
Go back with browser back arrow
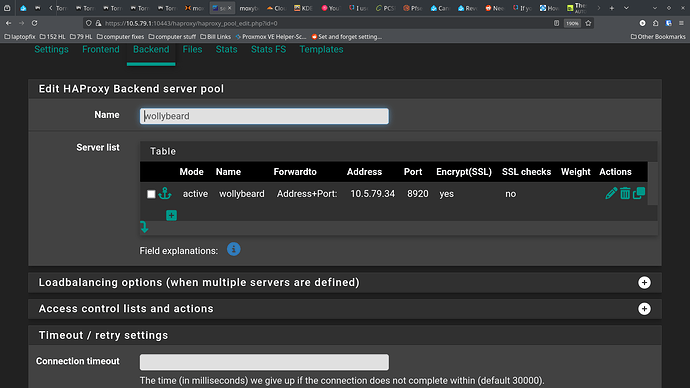tap(8, 23)
